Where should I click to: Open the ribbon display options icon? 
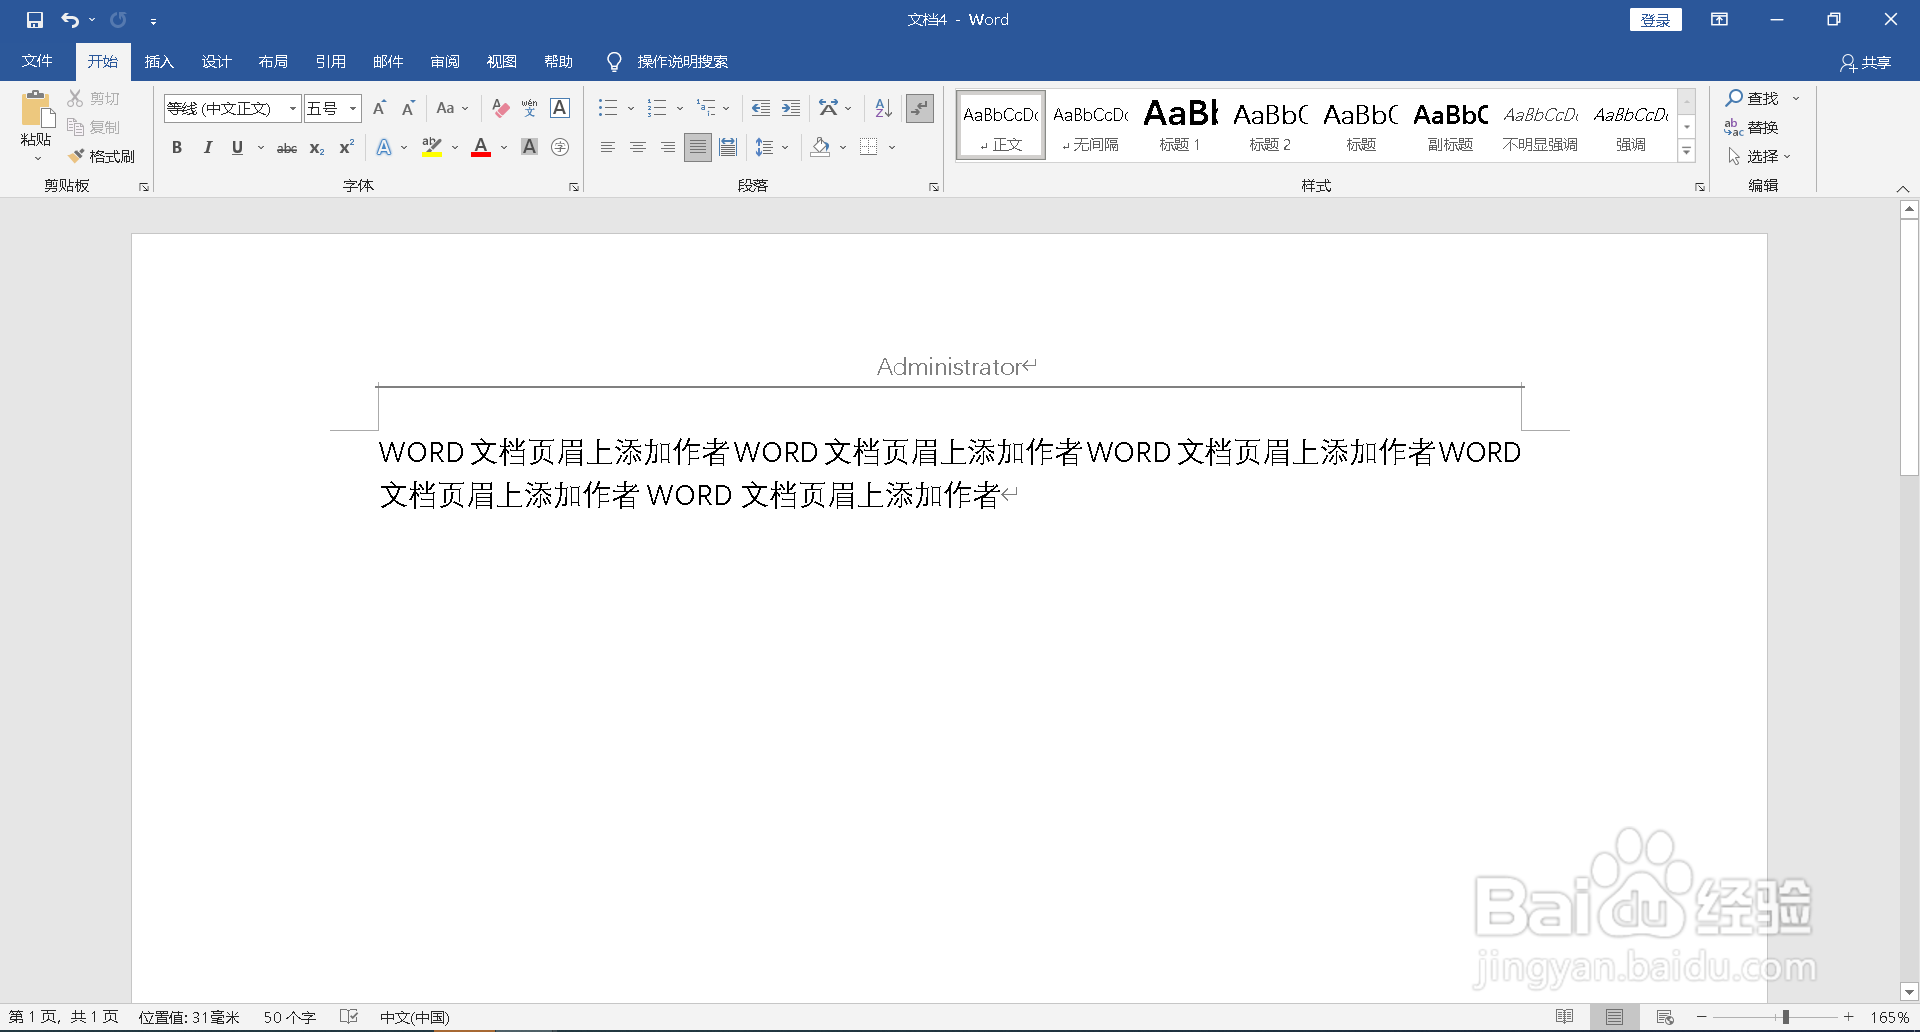1719,20
